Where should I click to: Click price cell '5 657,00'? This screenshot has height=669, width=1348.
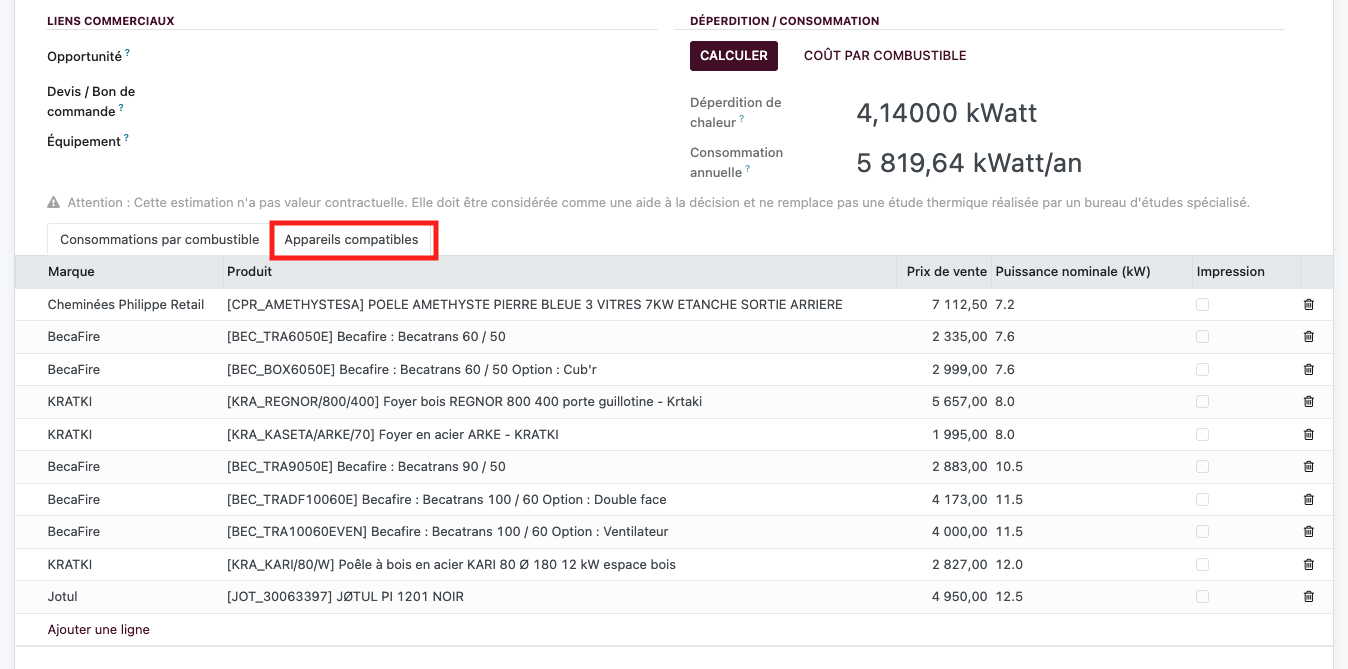coord(959,402)
